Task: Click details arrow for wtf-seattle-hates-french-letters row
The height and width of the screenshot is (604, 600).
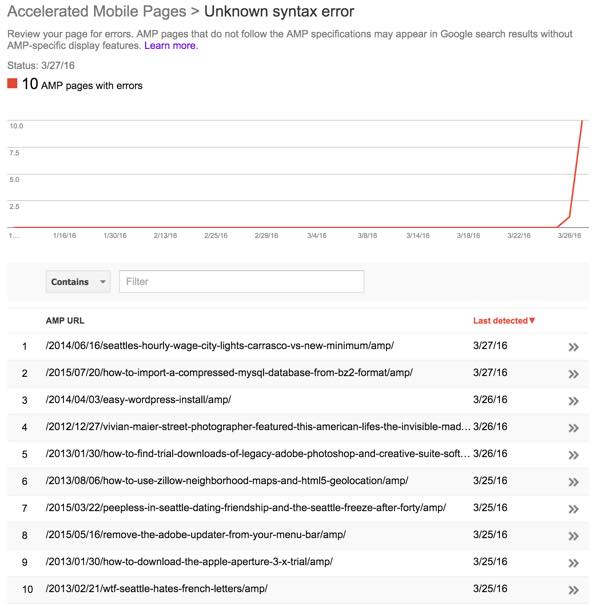Action: [x=573, y=589]
